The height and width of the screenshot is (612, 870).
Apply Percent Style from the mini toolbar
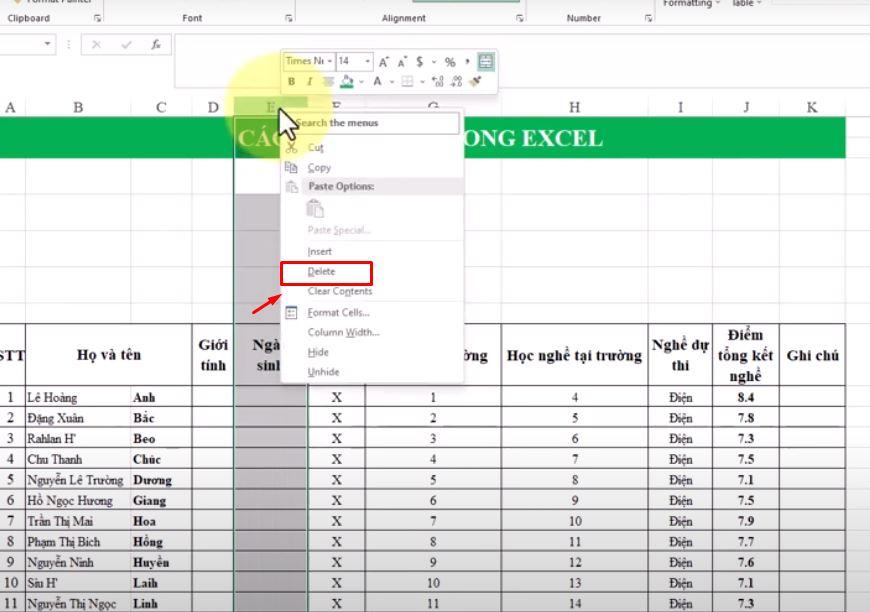[x=451, y=63]
